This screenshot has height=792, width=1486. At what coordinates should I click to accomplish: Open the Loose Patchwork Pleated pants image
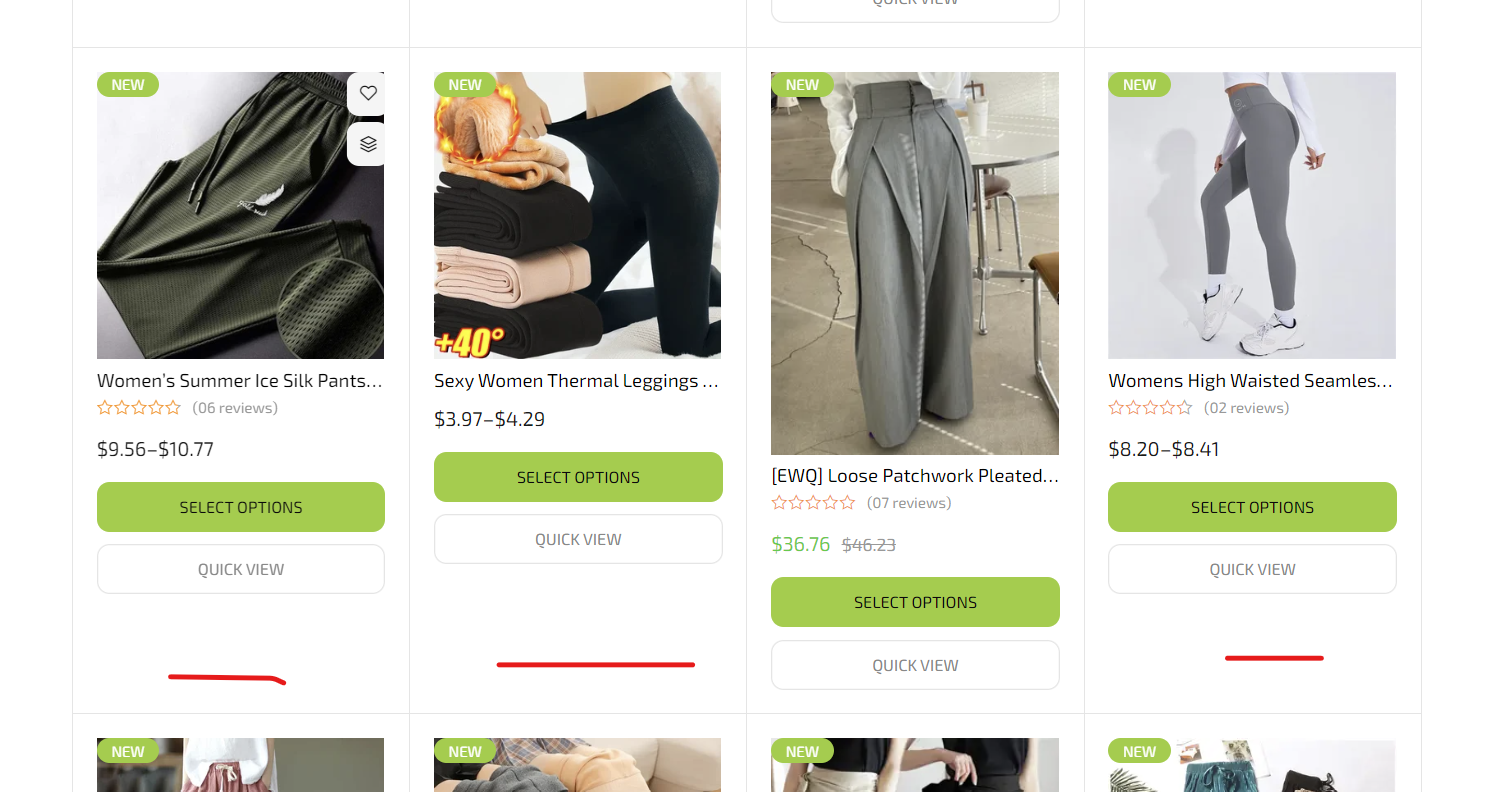tap(915, 263)
